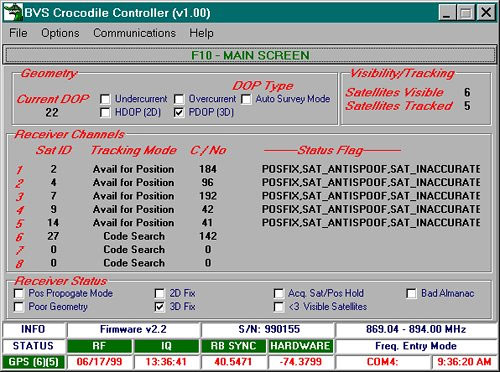Viewport: 500px width, 372px height.
Task: Check the HDOP (2D) option
Action: click(105, 113)
